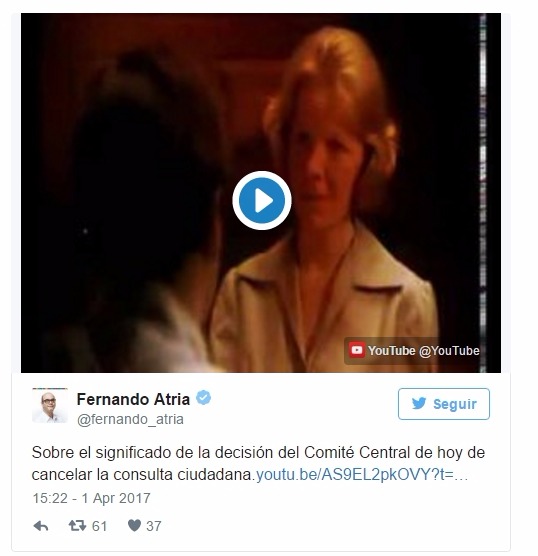Viewport: 538px width, 556px height.
Task: Open the @fernando_atria handle link
Action: pos(130,419)
